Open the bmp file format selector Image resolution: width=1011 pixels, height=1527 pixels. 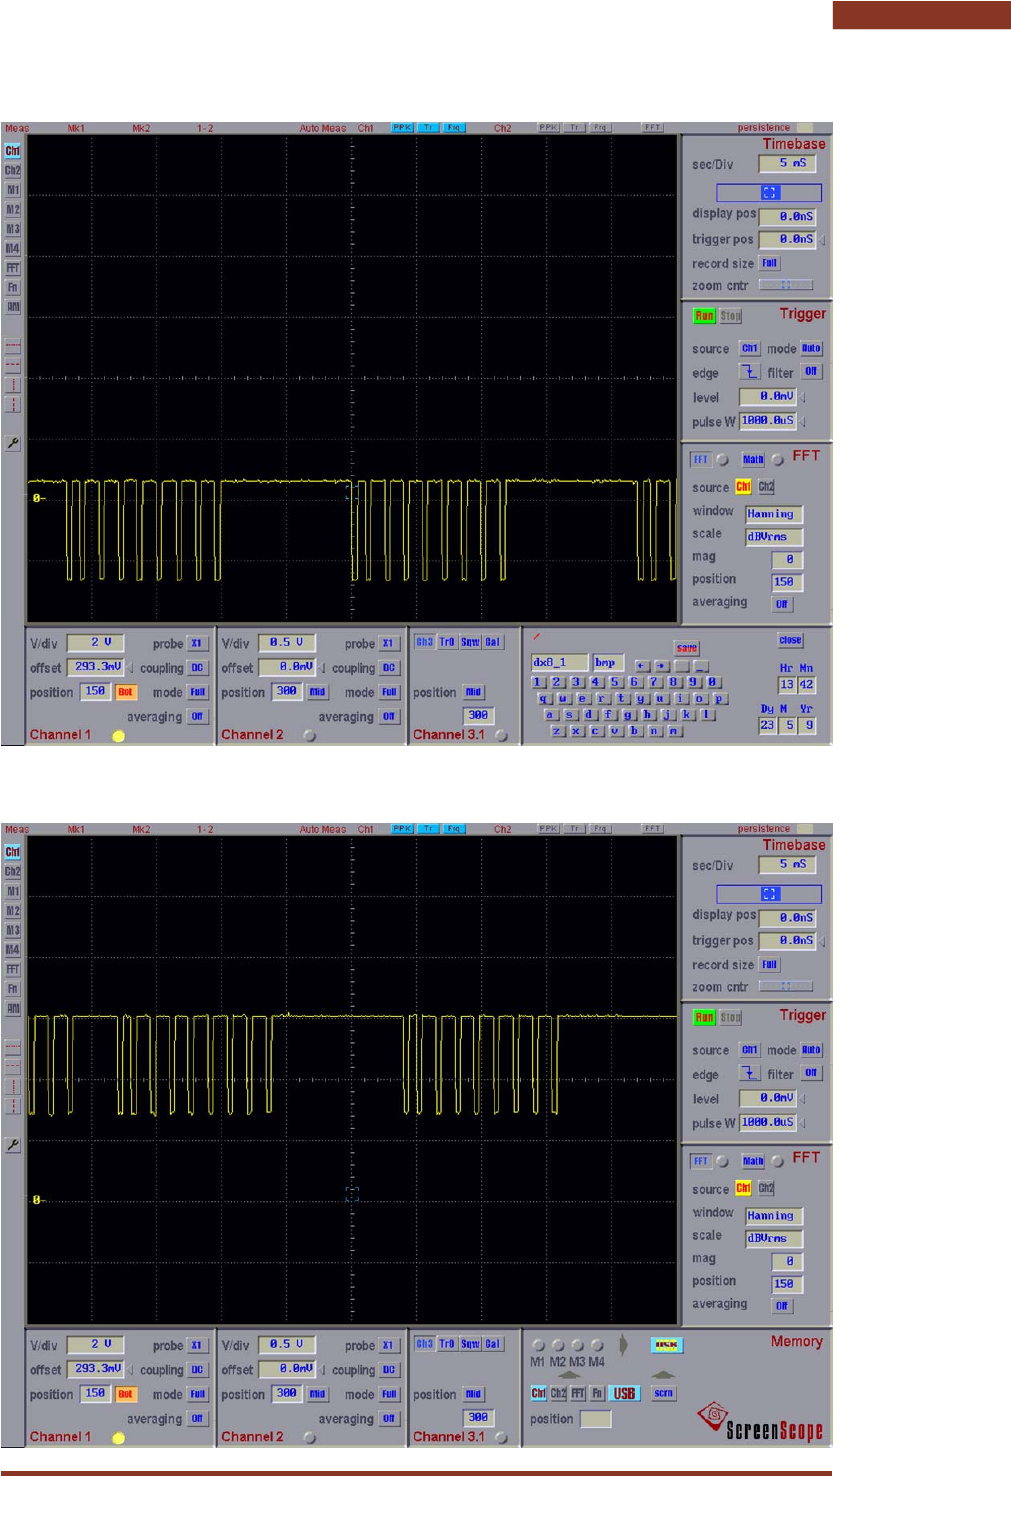point(607,662)
